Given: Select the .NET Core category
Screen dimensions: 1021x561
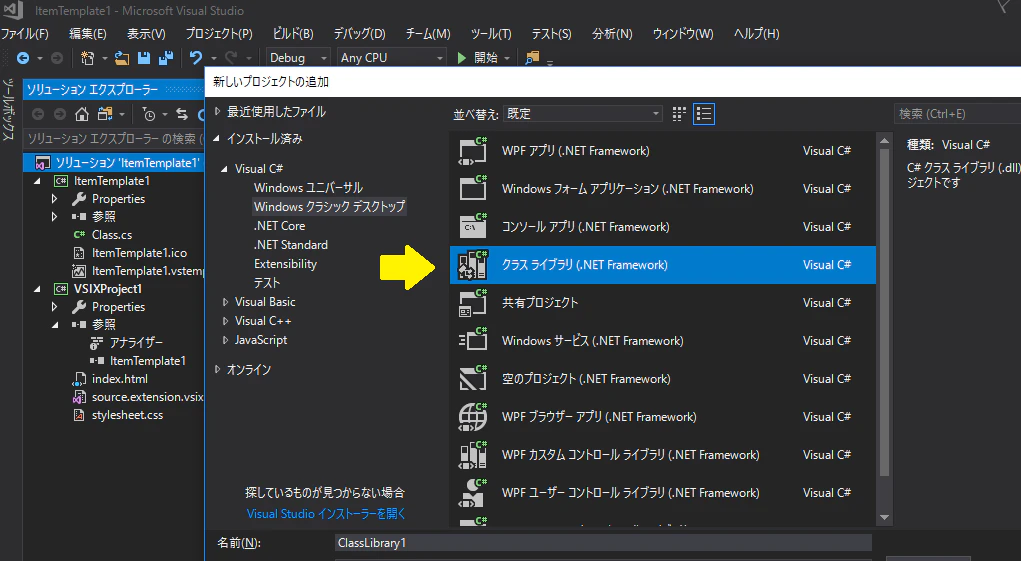Looking at the screenshot, I should (x=279, y=226).
